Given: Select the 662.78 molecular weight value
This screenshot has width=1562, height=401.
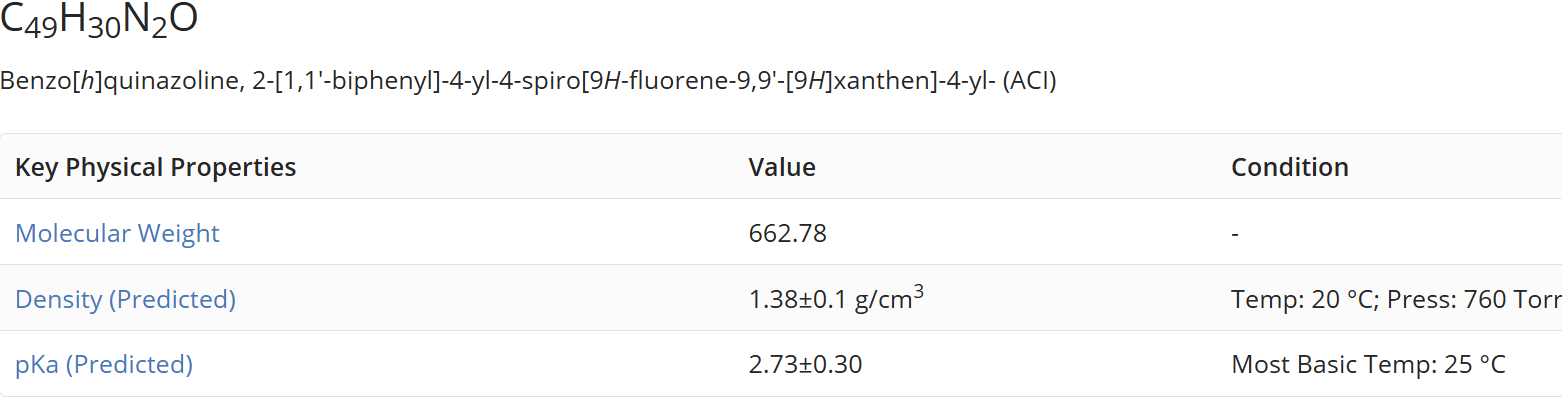Looking at the screenshot, I should pos(788,233).
